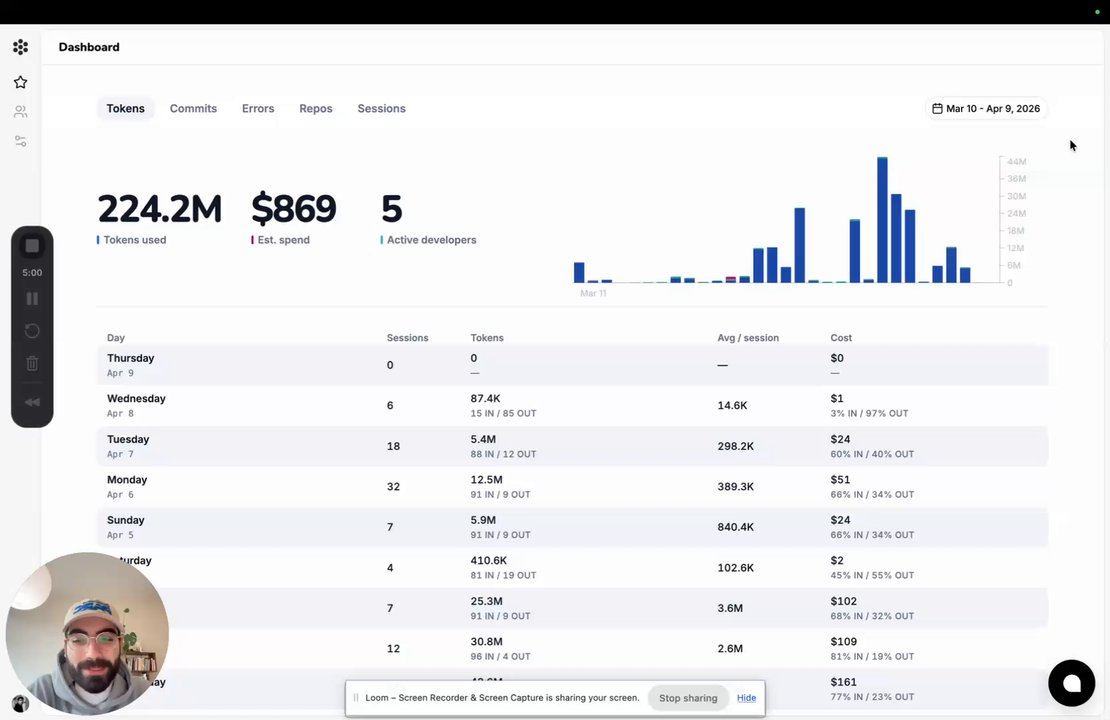Image resolution: width=1110 pixels, height=720 pixels.
Task: Restart the Loom recording
Action: coord(32,331)
